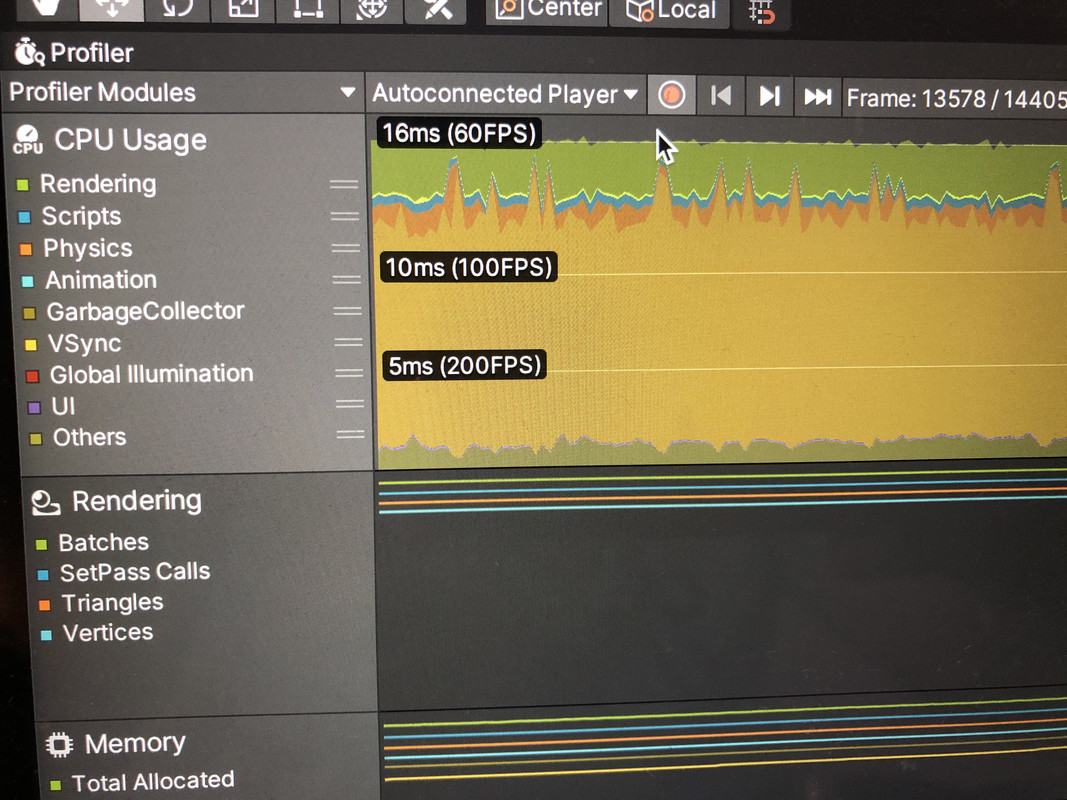The width and height of the screenshot is (1067, 800).
Task: Select the Move tool in toolbar
Action: [x=112, y=9]
